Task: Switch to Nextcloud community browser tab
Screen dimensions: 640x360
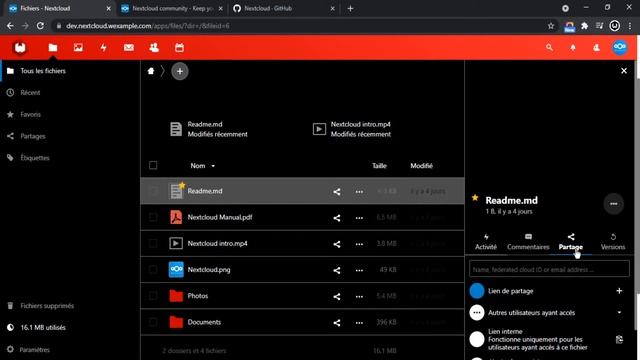Action: pos(172,9)
